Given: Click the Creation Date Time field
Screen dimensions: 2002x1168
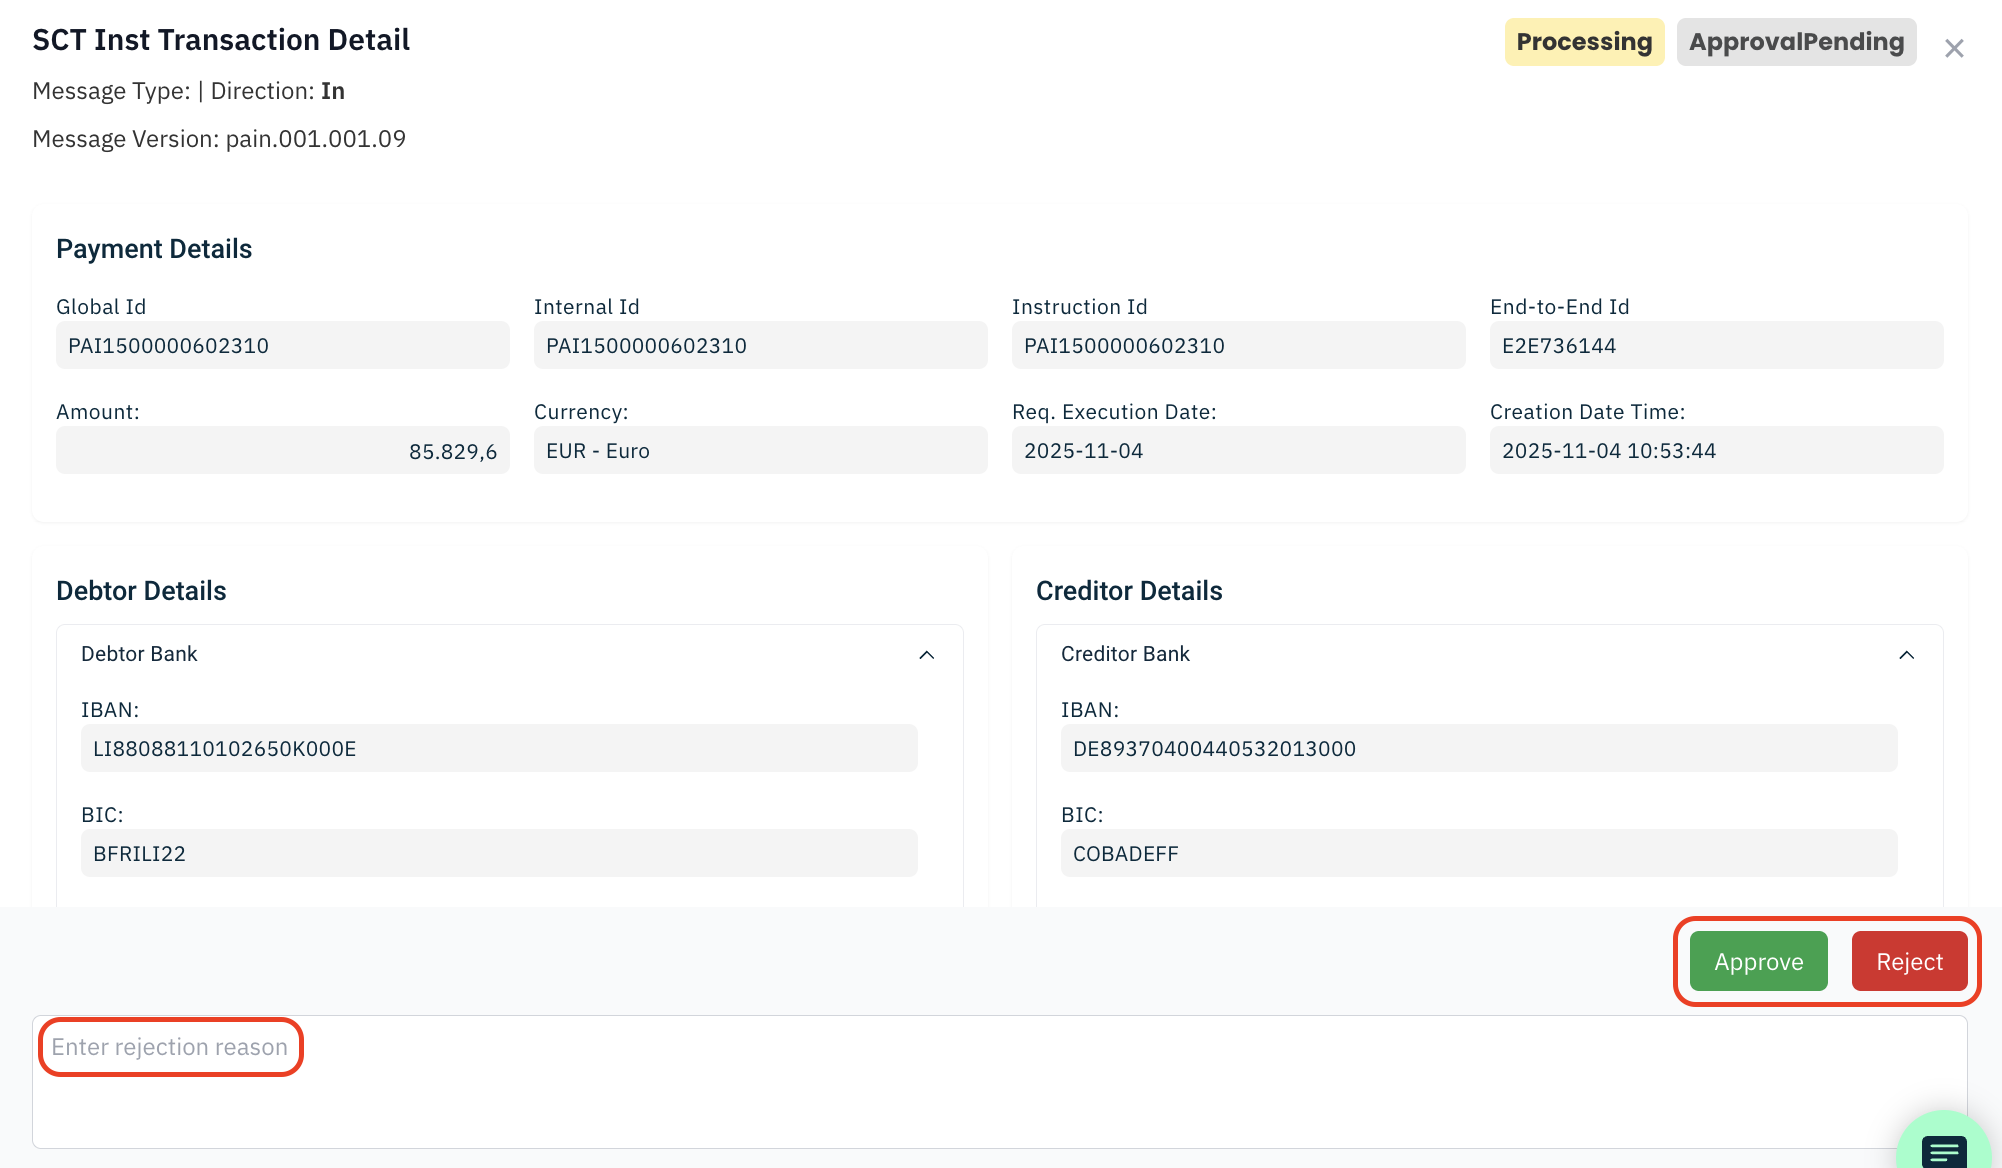Looking at the screenshot, I should click(x=1716, y=451).
